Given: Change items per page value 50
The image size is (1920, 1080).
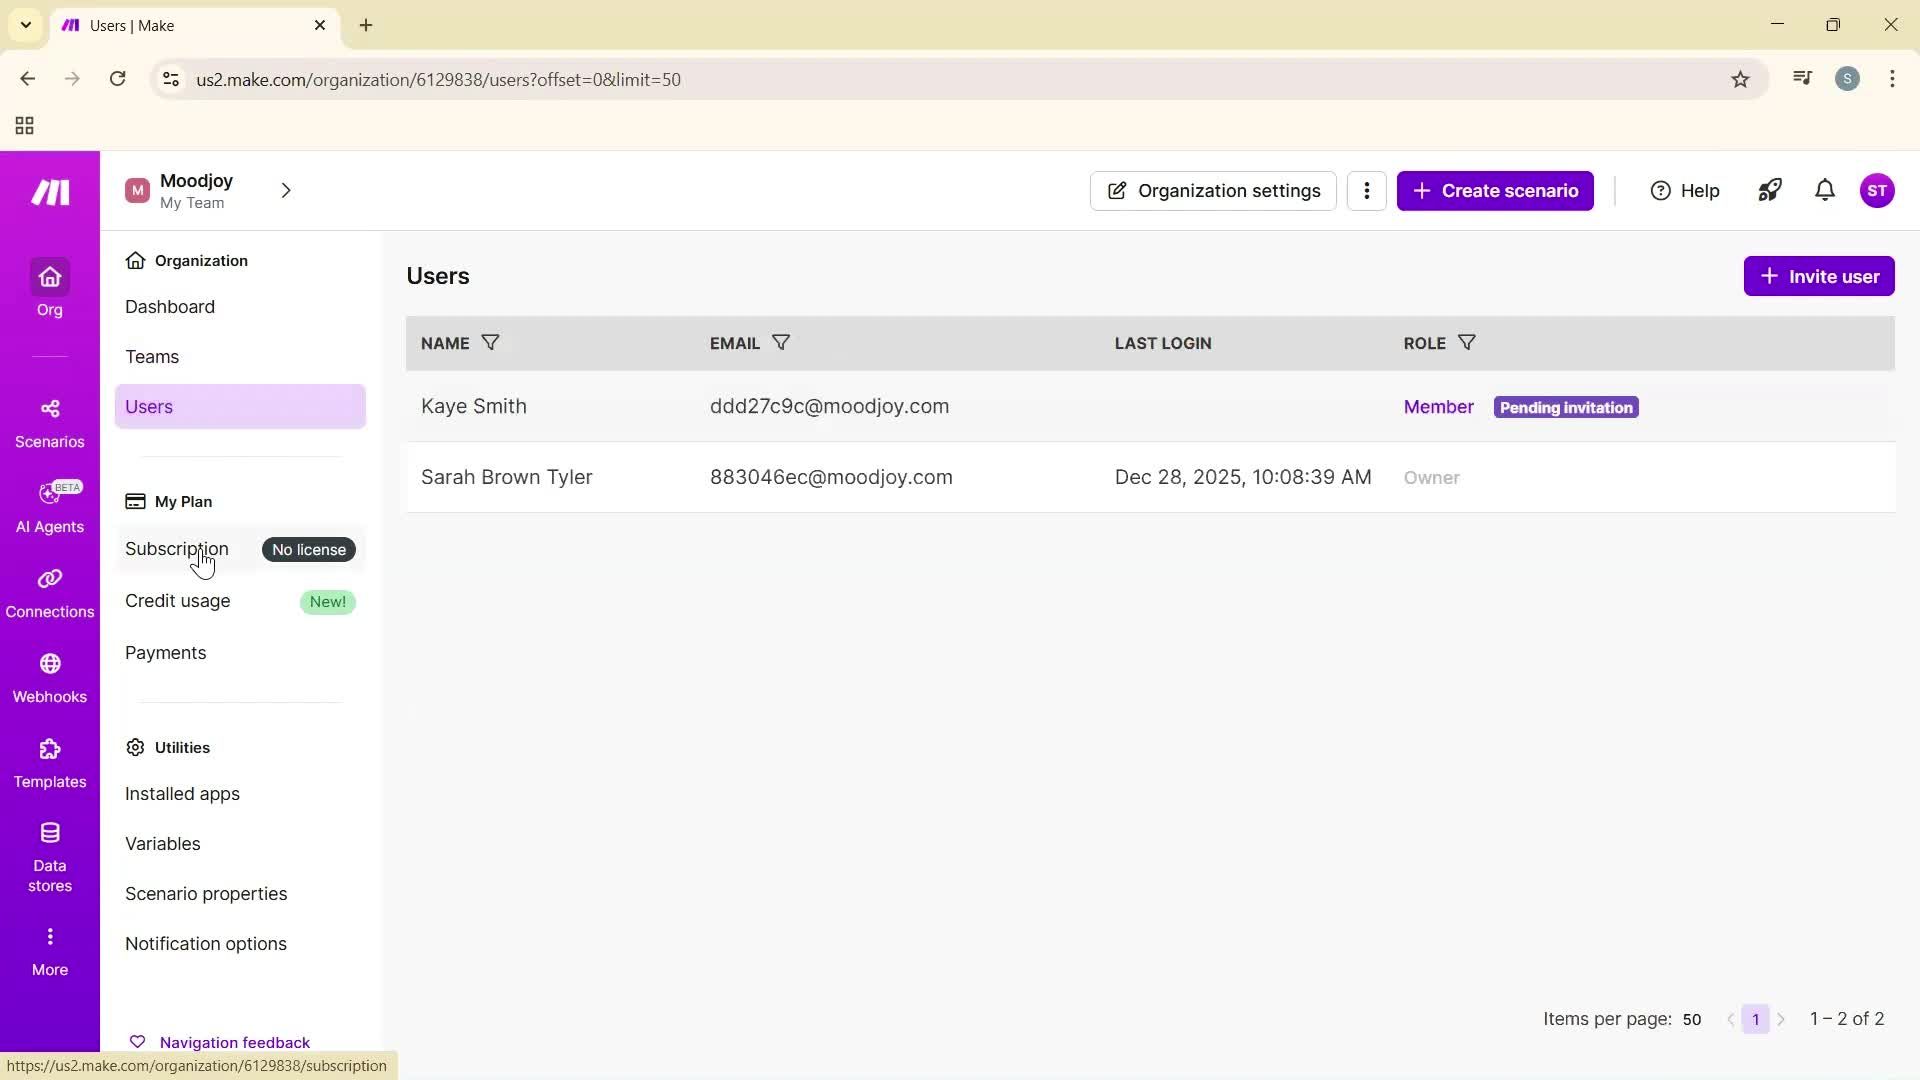Looking at the screenshot, I should (1692, 1019).
